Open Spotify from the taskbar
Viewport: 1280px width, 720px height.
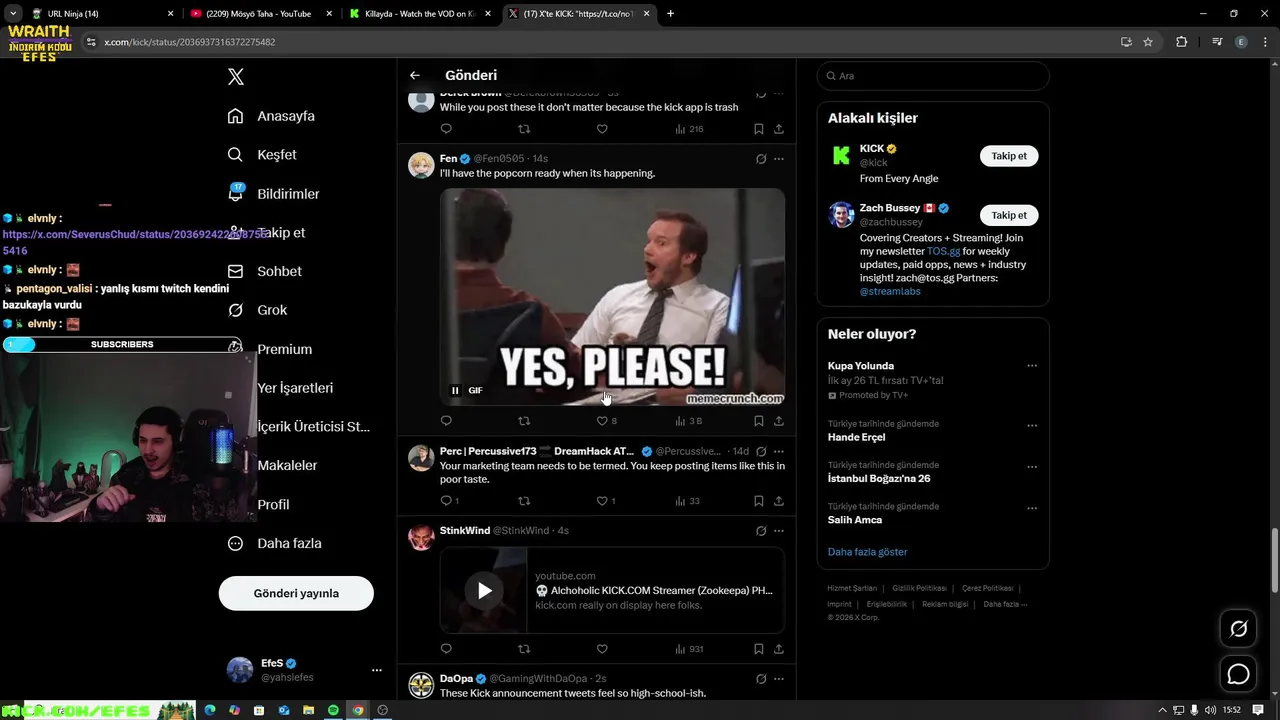tap(333, 710)
